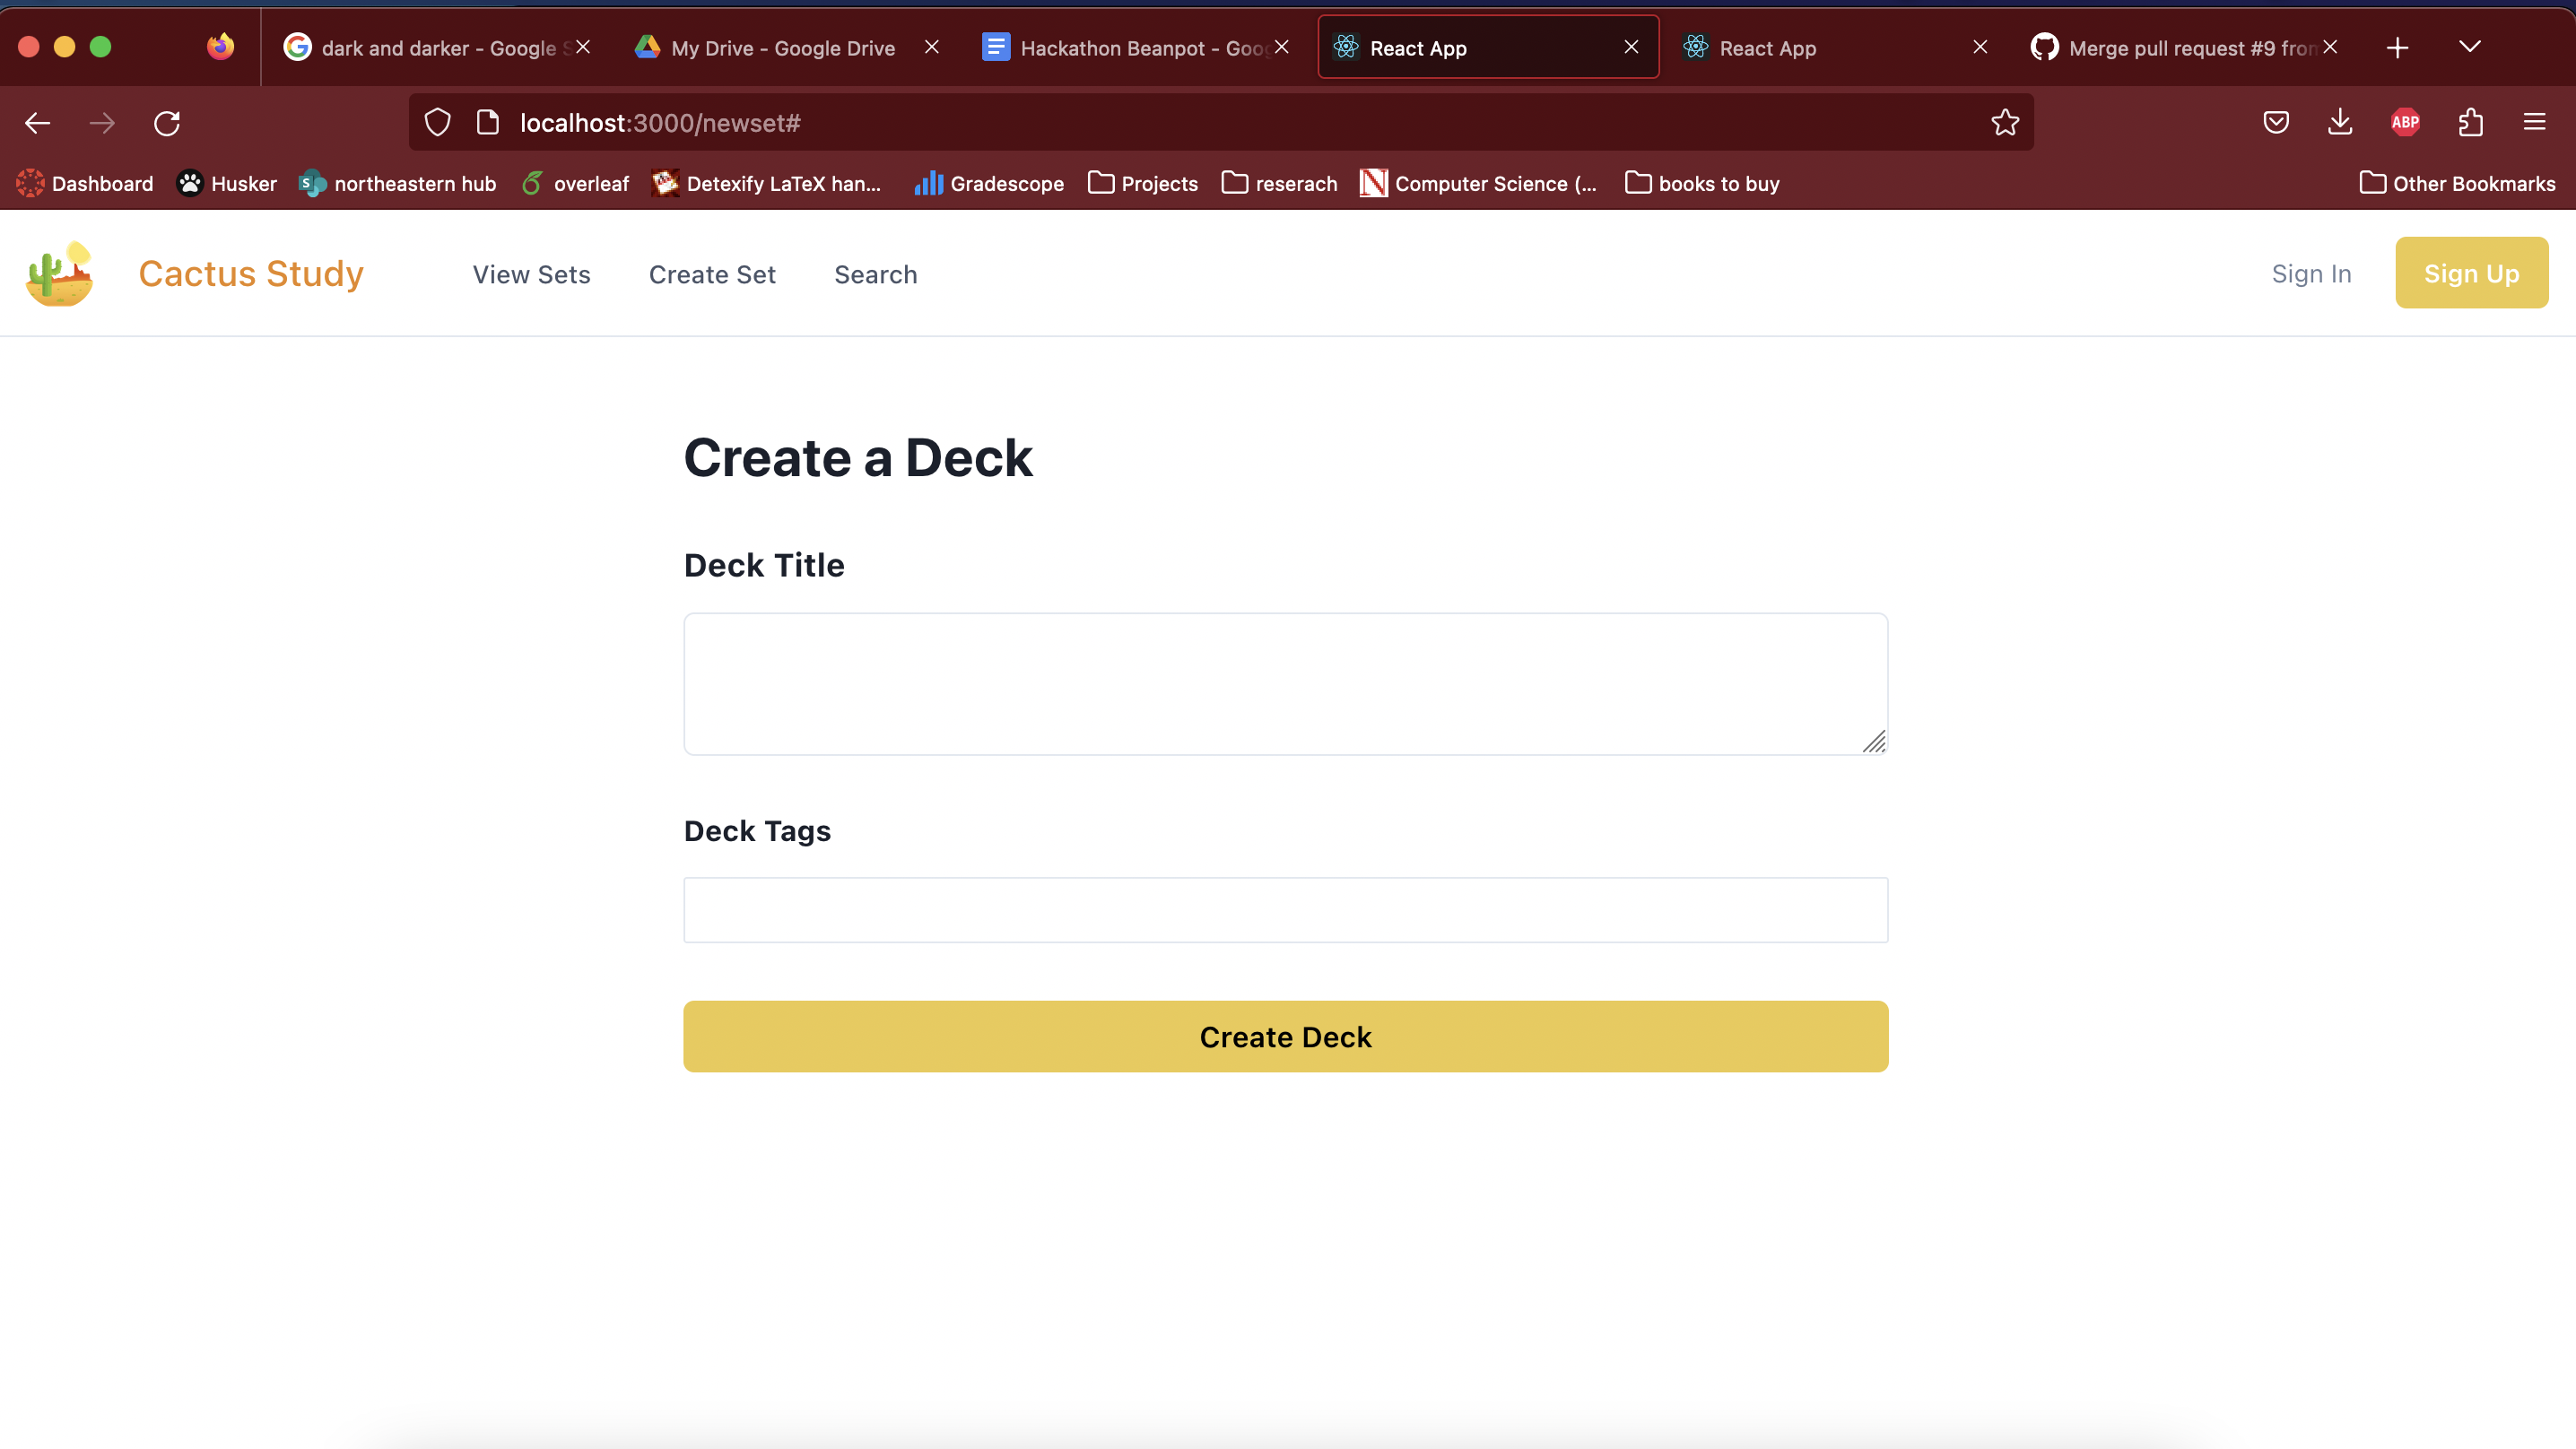
Task: Expand the list all tabs chevron
Action: 2470,47
